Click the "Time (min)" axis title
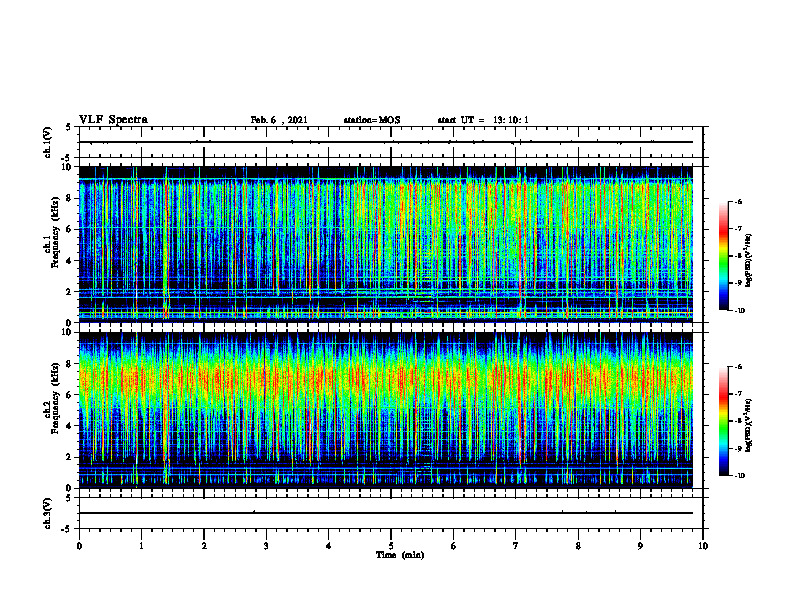This screenshot has height=612, width=792. coord(400,555)
